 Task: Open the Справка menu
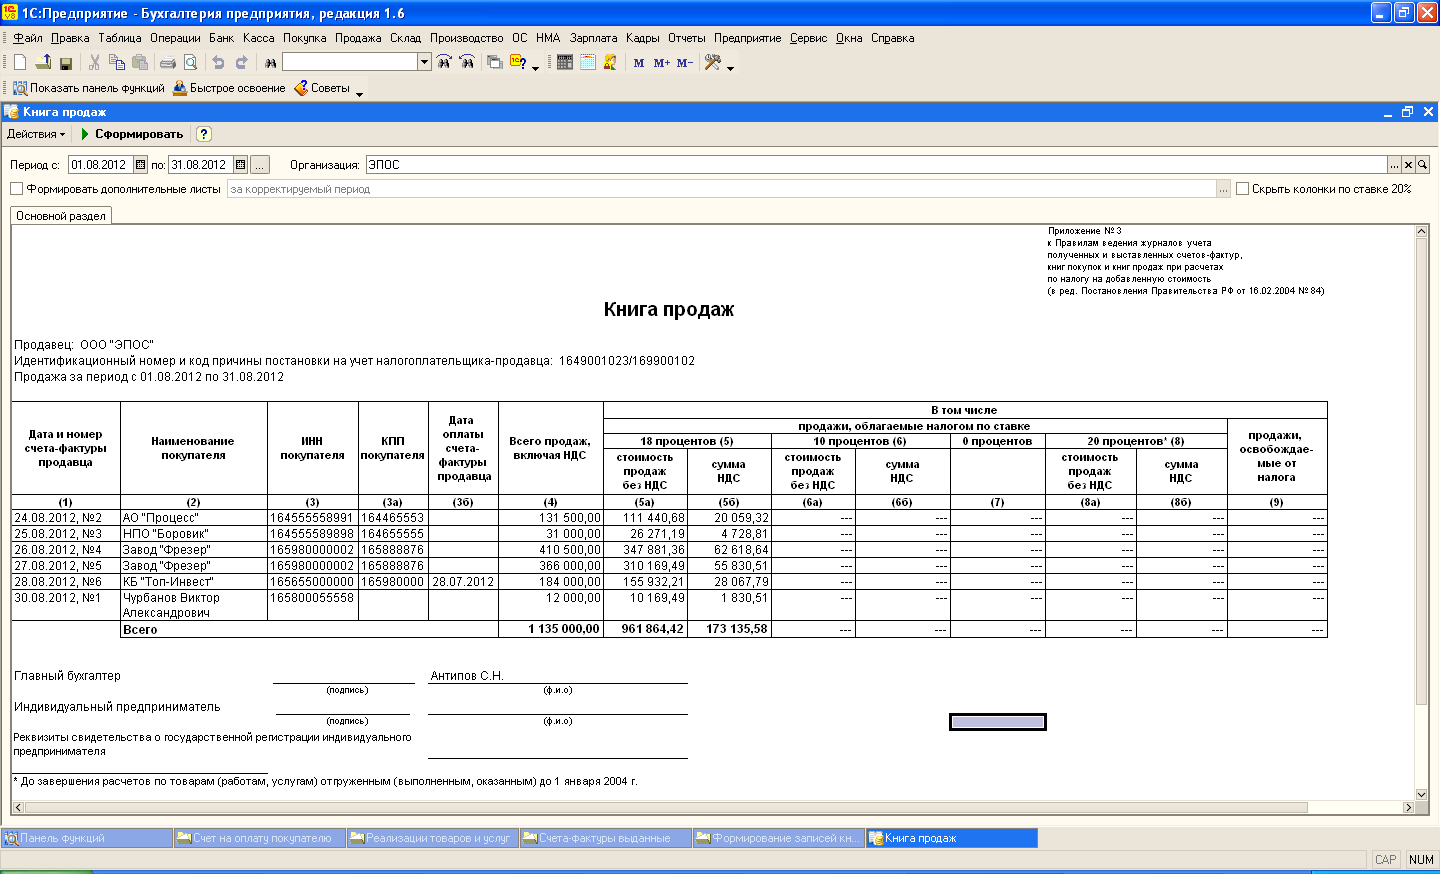(x=893, y=38)
